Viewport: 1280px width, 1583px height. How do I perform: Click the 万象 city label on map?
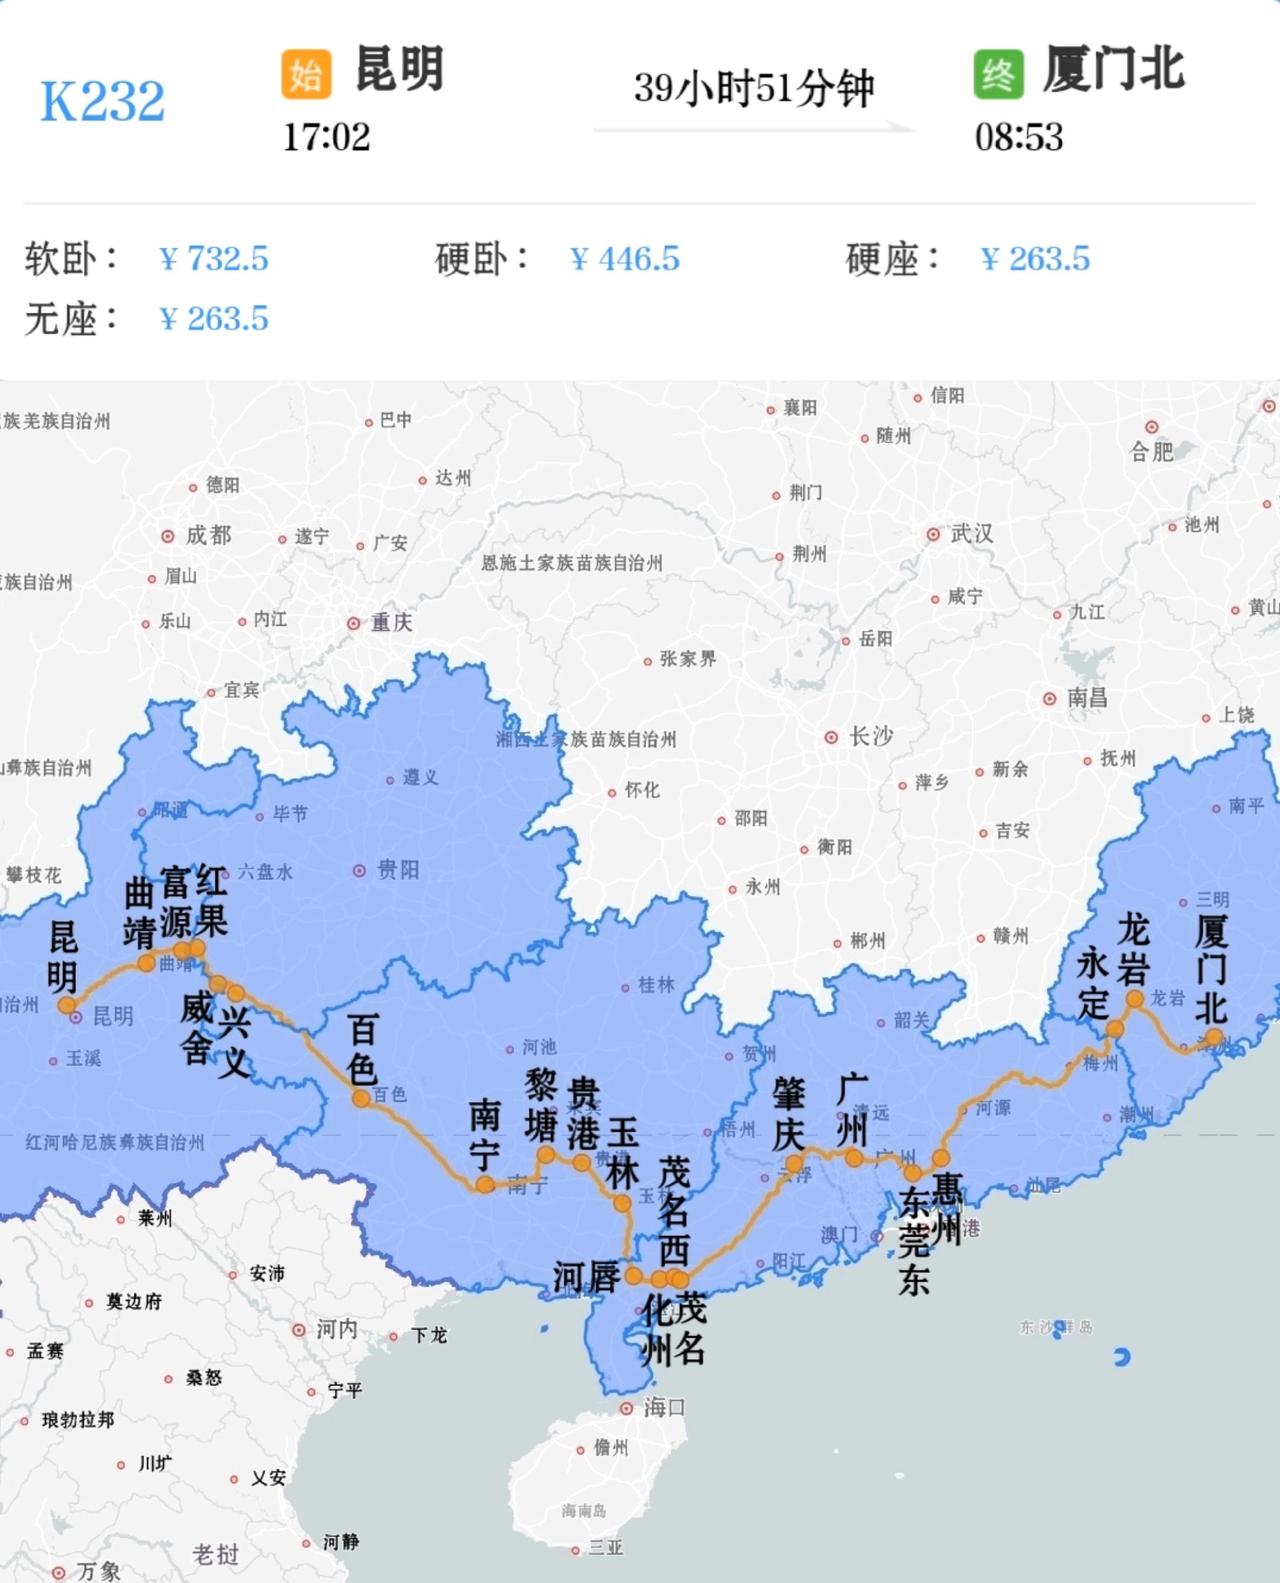(x=99, y=1571)
